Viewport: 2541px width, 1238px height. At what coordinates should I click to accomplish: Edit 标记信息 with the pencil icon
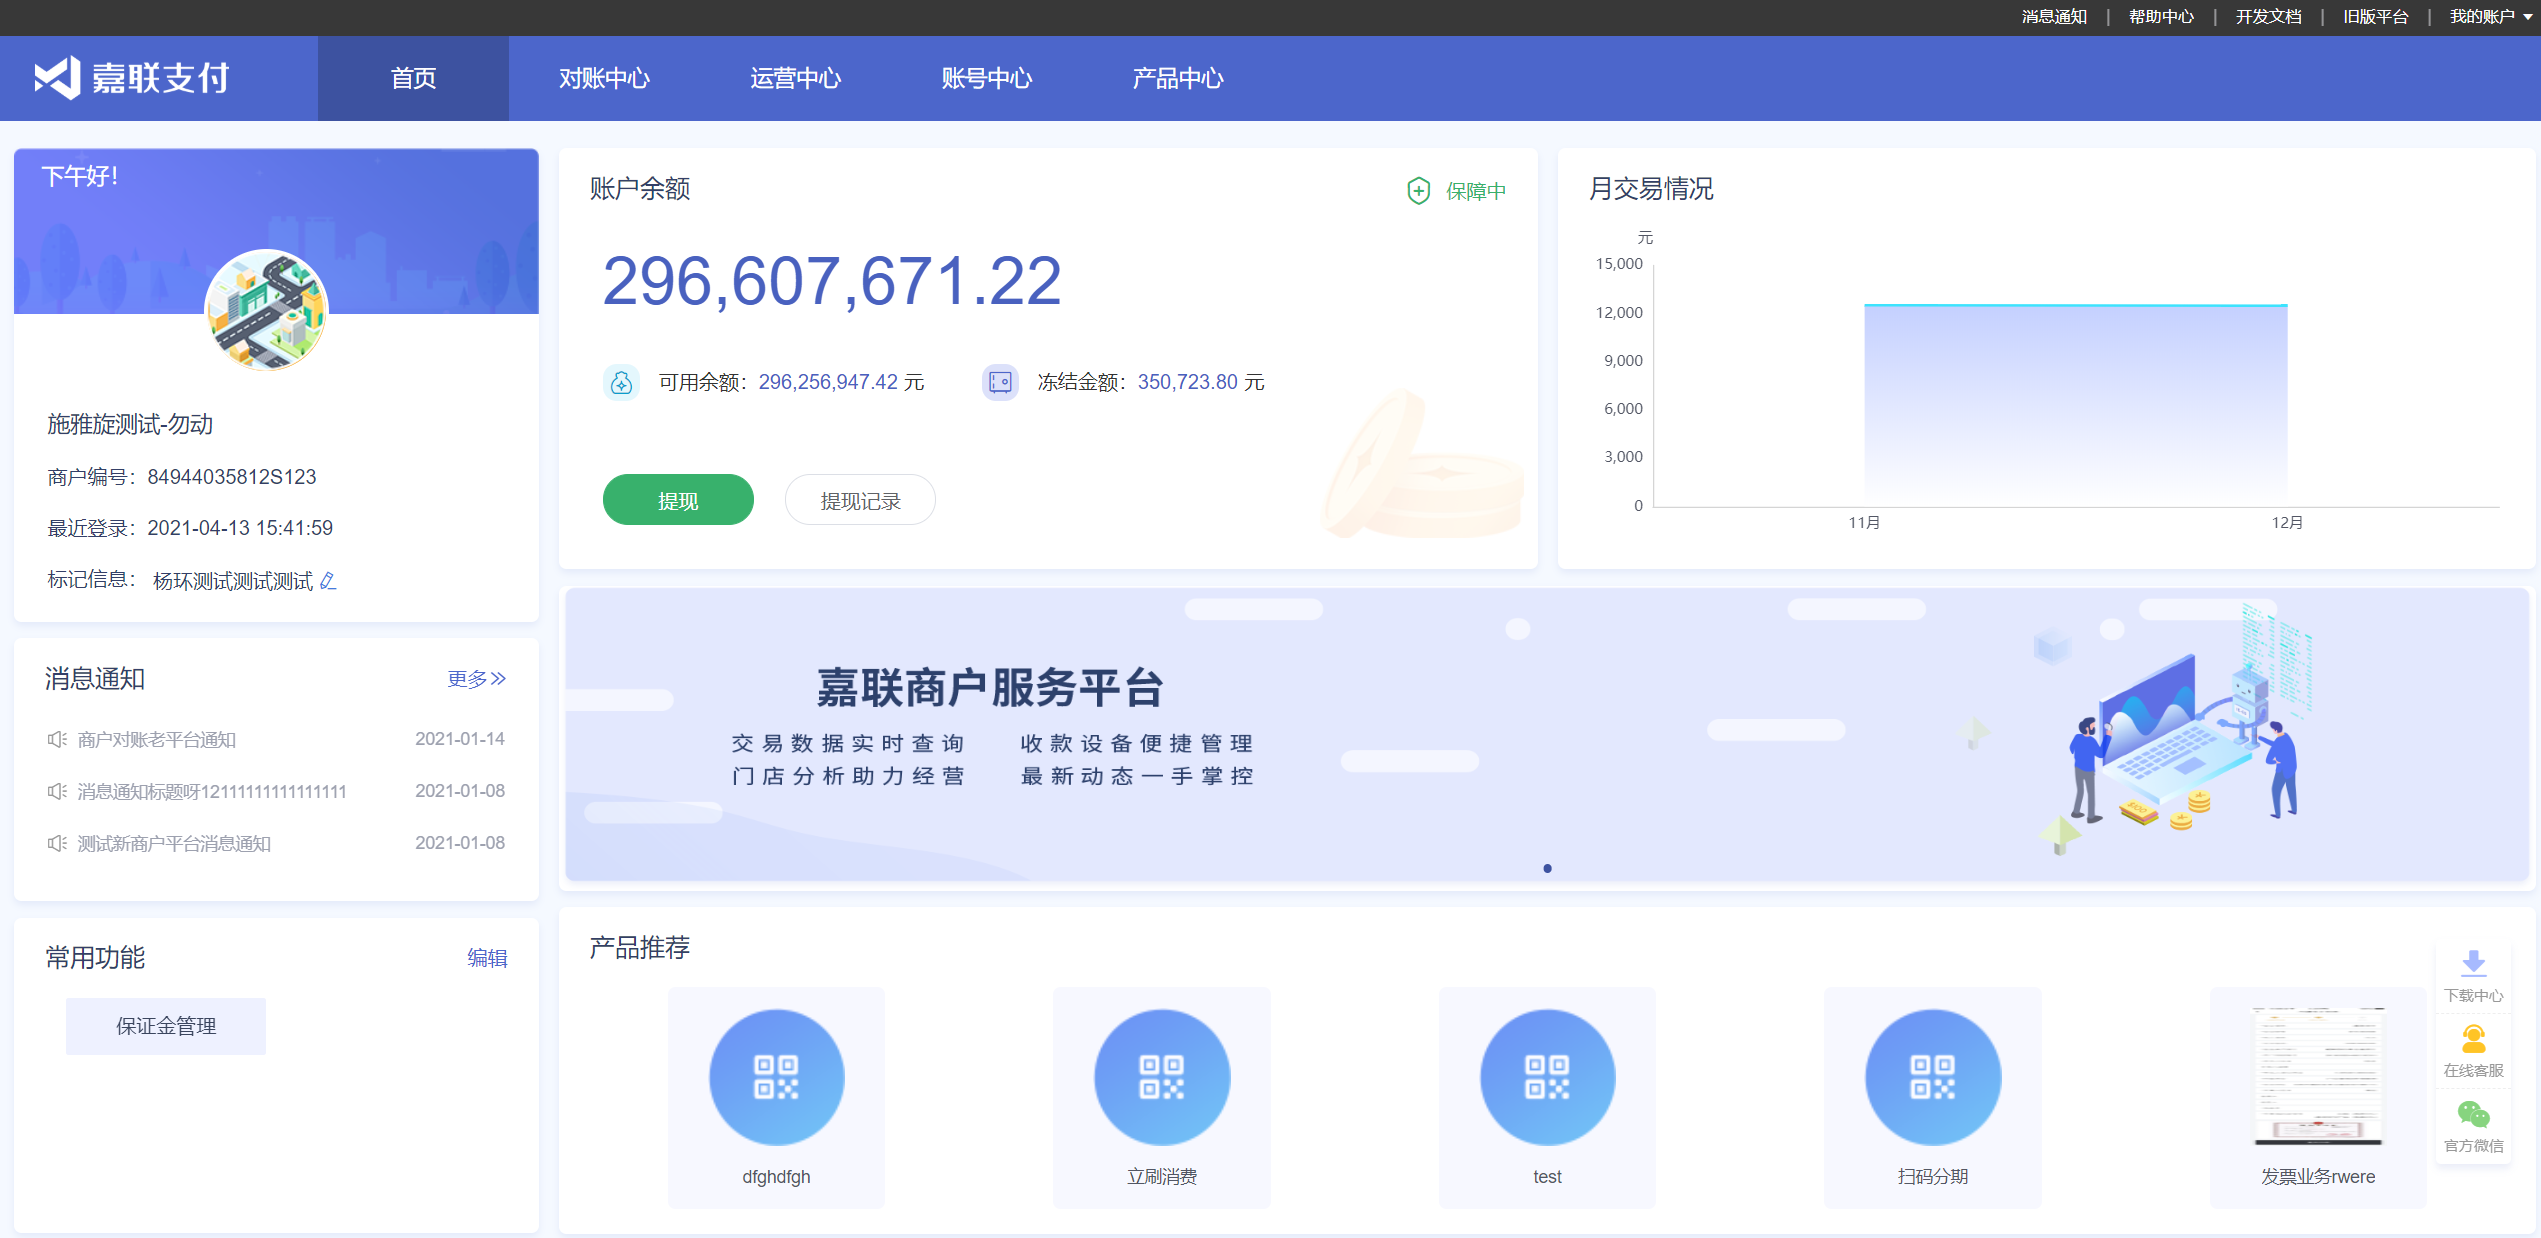click(329, 581)
